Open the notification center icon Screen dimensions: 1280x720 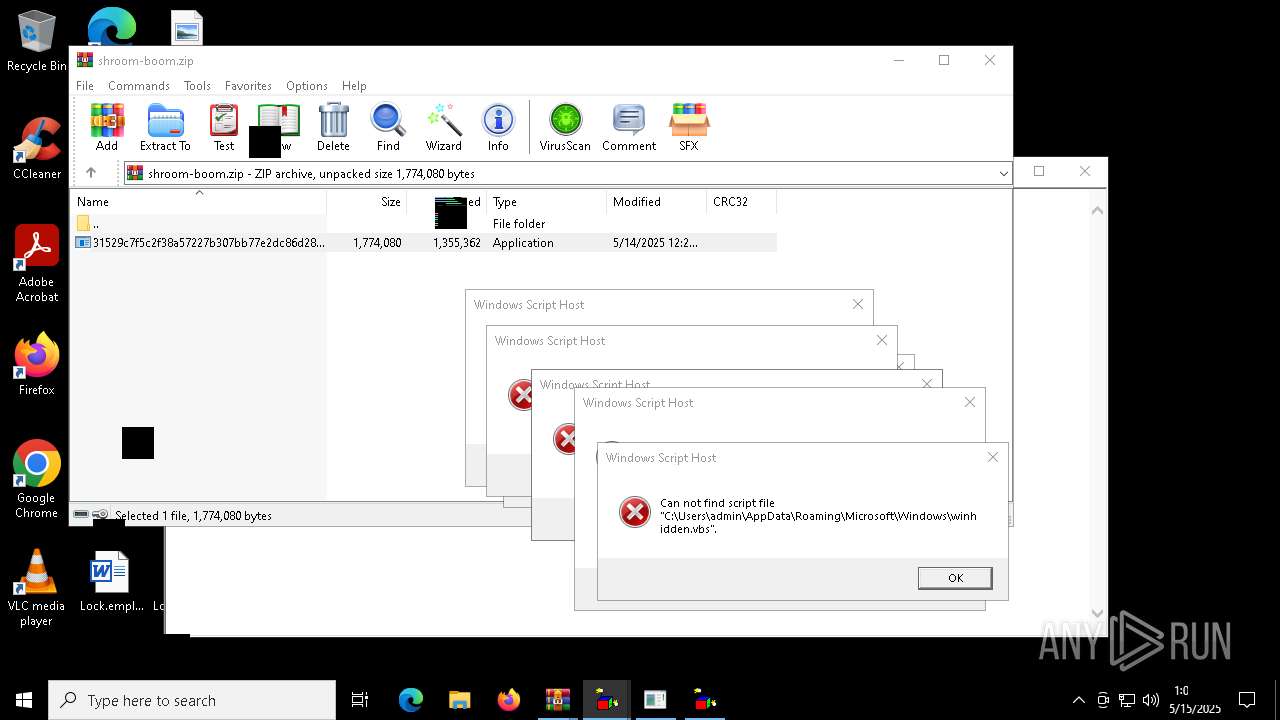[x=1247, y=700]
